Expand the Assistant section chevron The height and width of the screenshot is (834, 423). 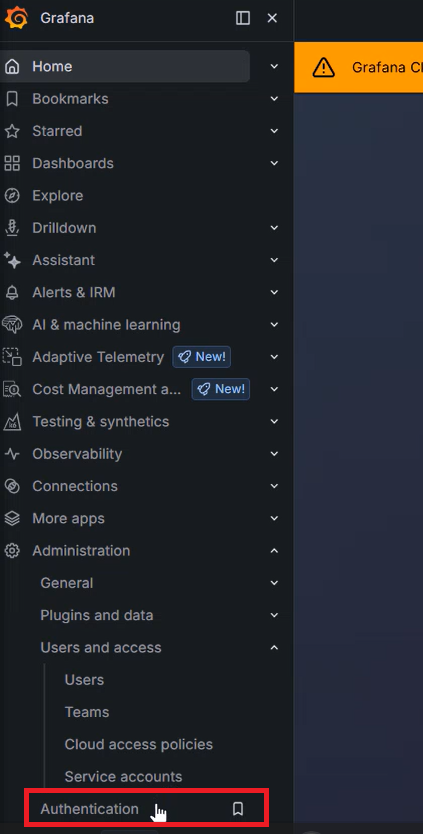click(275, 260)
